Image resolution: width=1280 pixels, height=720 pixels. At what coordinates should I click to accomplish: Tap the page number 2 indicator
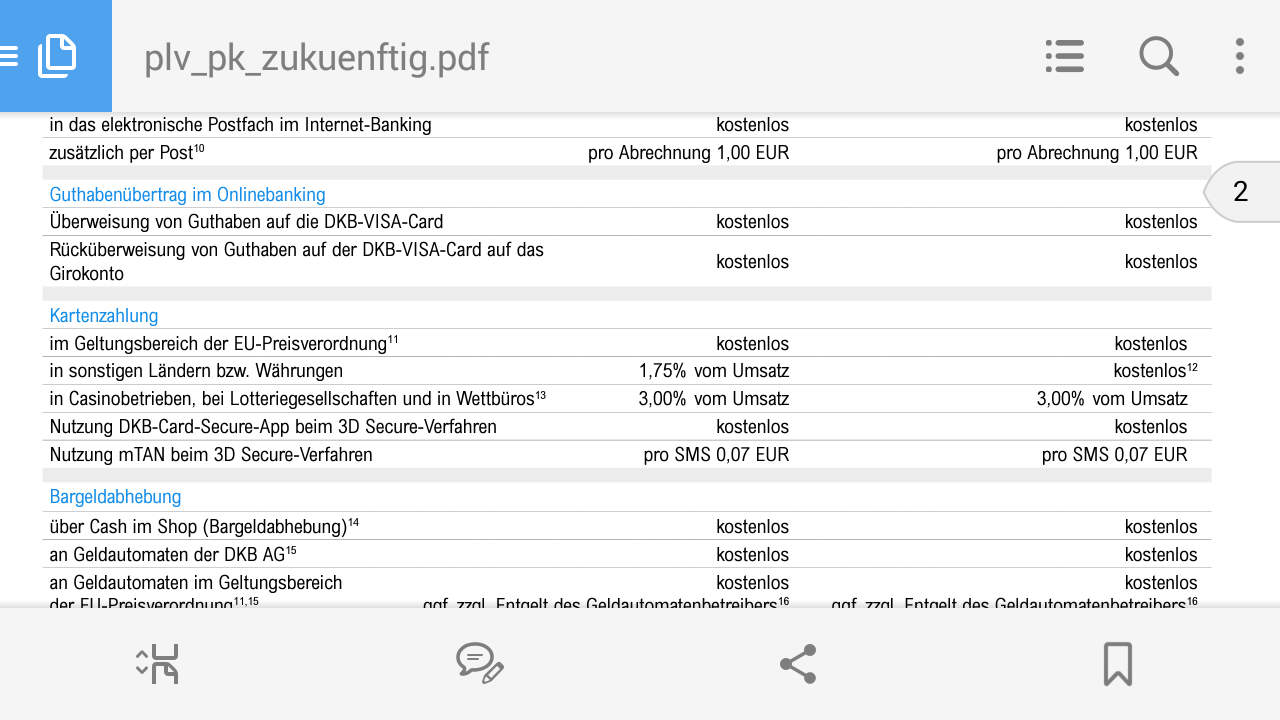tap(1241, 192)
